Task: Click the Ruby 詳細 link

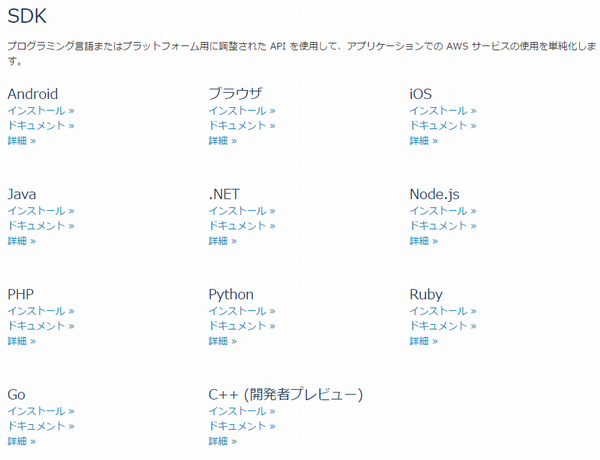Action: 423,341
